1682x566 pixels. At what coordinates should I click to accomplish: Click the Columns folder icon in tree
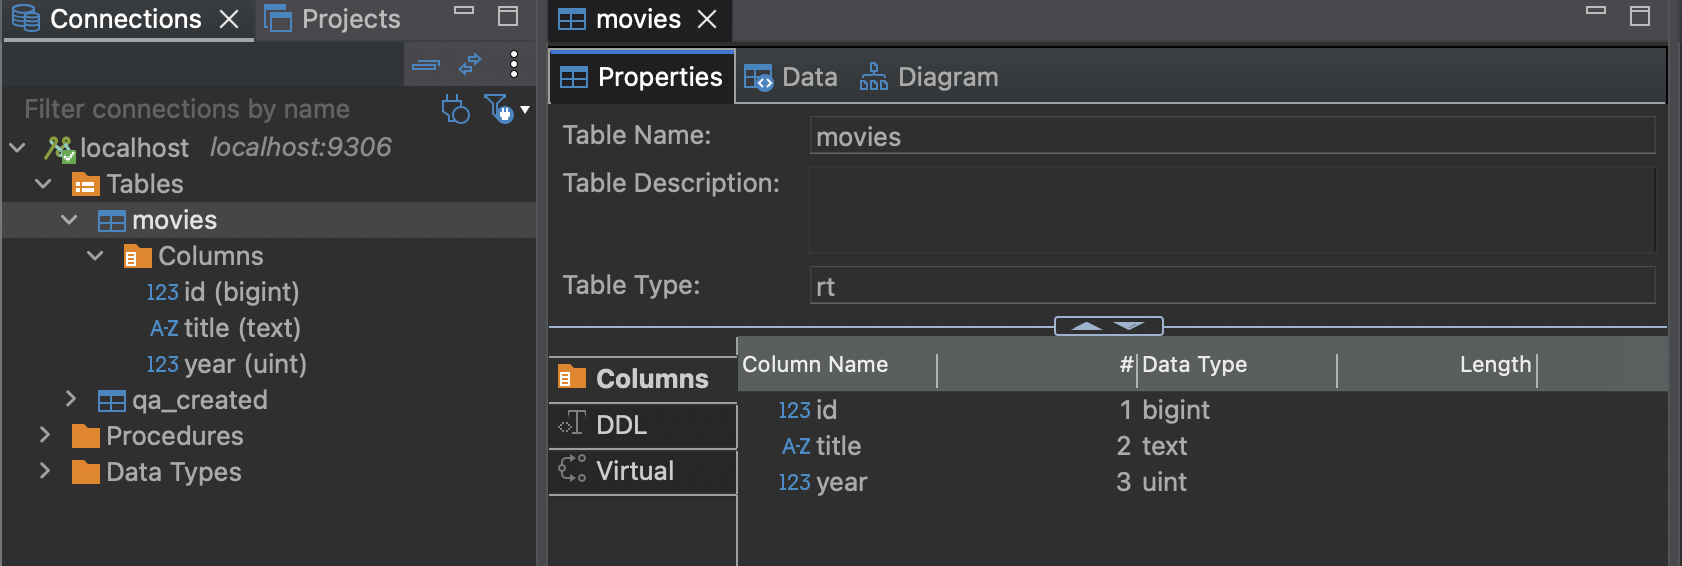pyautogui.click(x=137, y=257)
